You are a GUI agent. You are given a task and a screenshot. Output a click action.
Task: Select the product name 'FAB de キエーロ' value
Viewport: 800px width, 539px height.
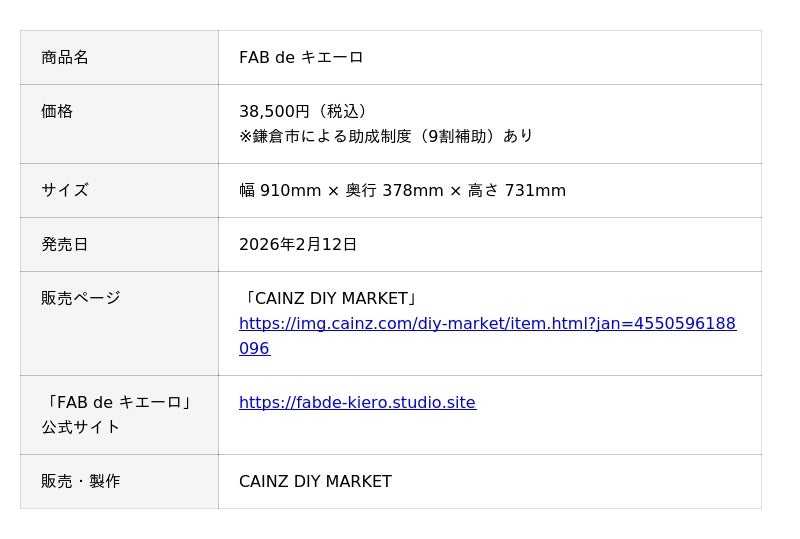point(301,58)
